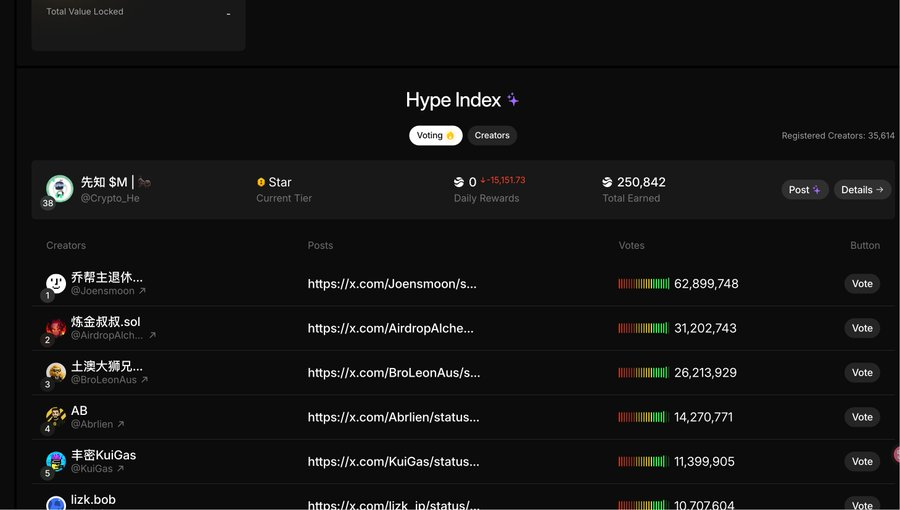Screen dimensions: 900x510
Task: Click the lizk.bob creator name
Action: [x=93, y=500]
